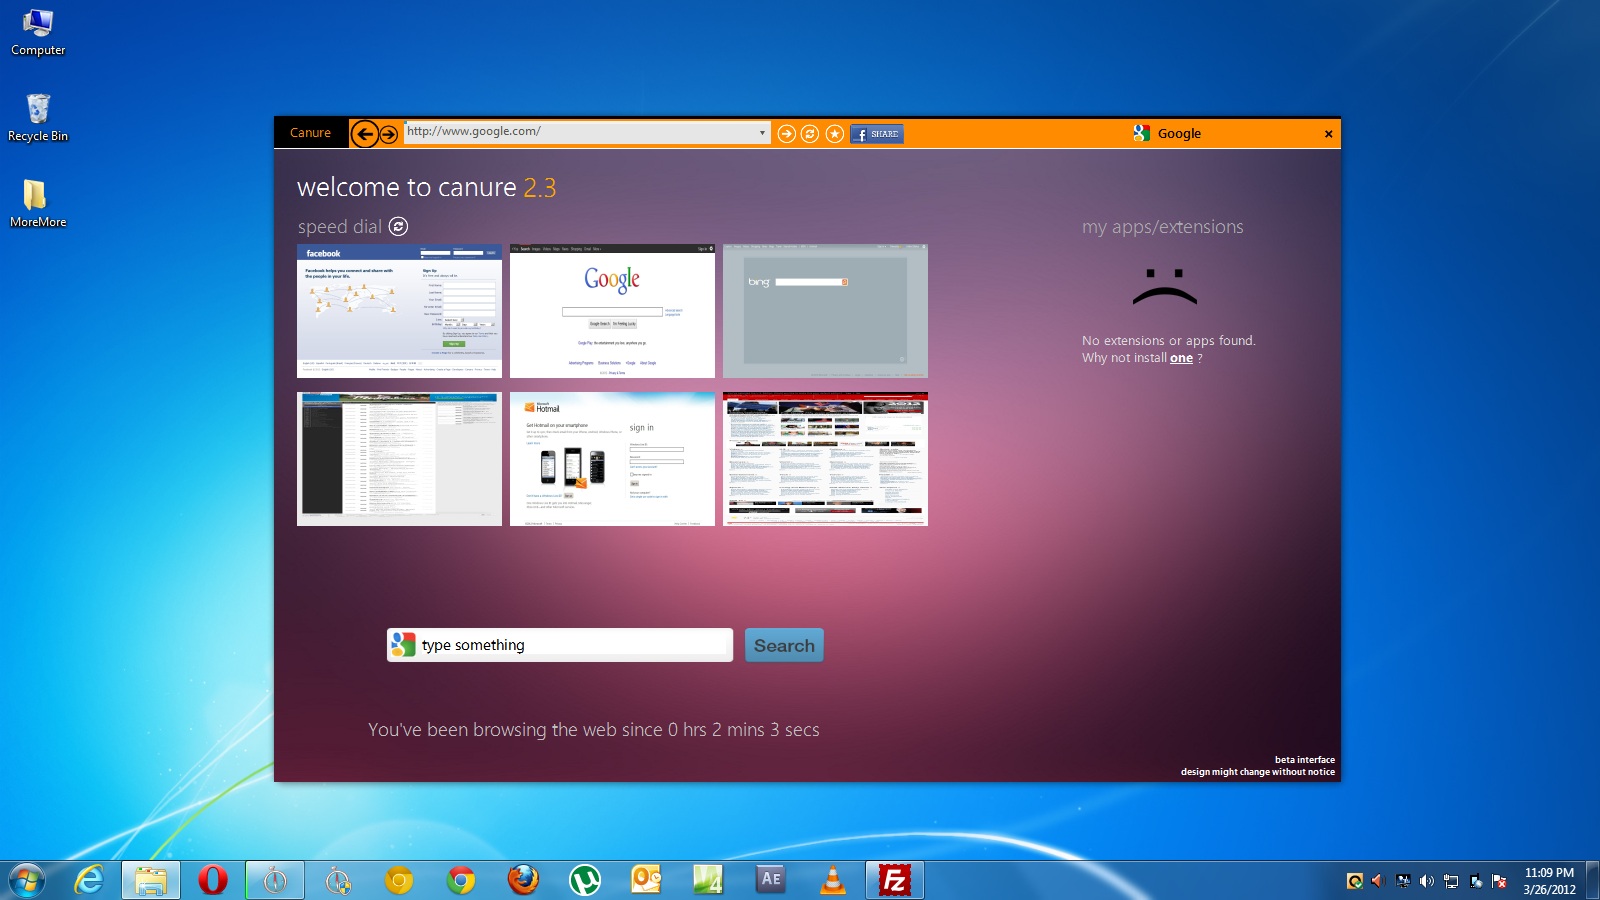Click the search engine icon in search box
1600x900 pixels.
click(x=403, y=645)
